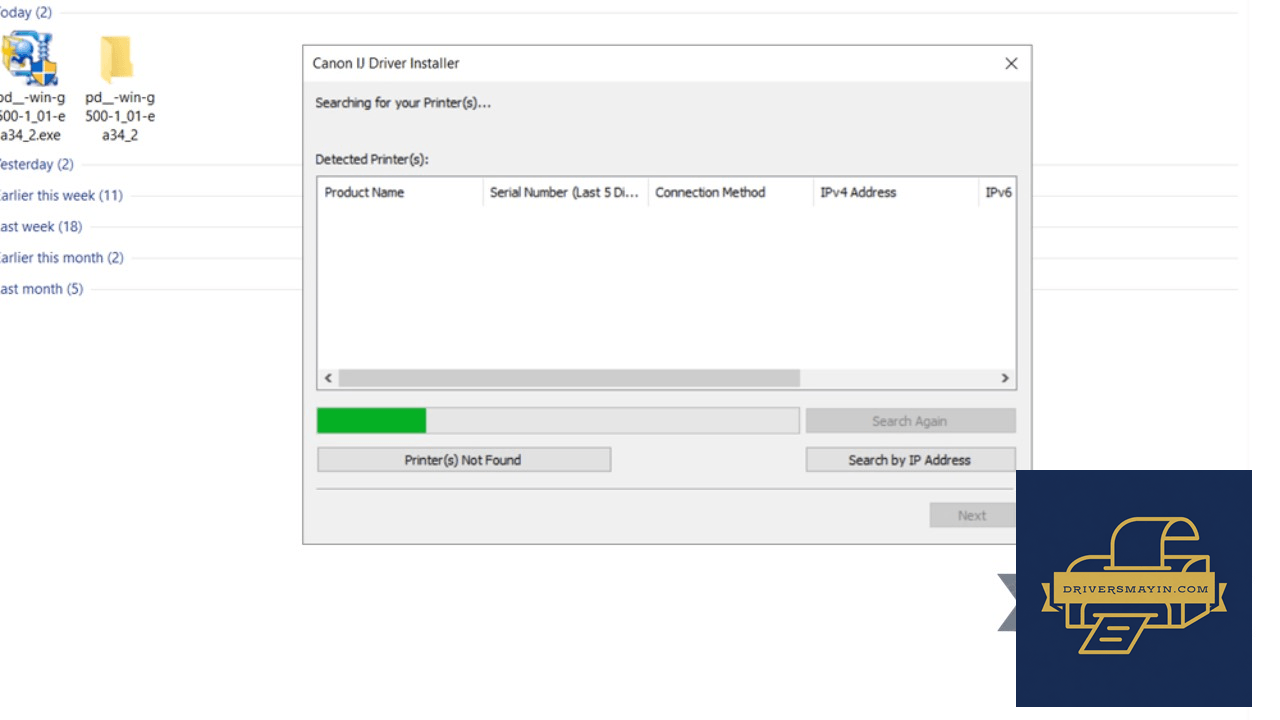Click the a34_2 folder name label
The height and width of the screenshot is (720, 1280).
(x=120, y=116)
